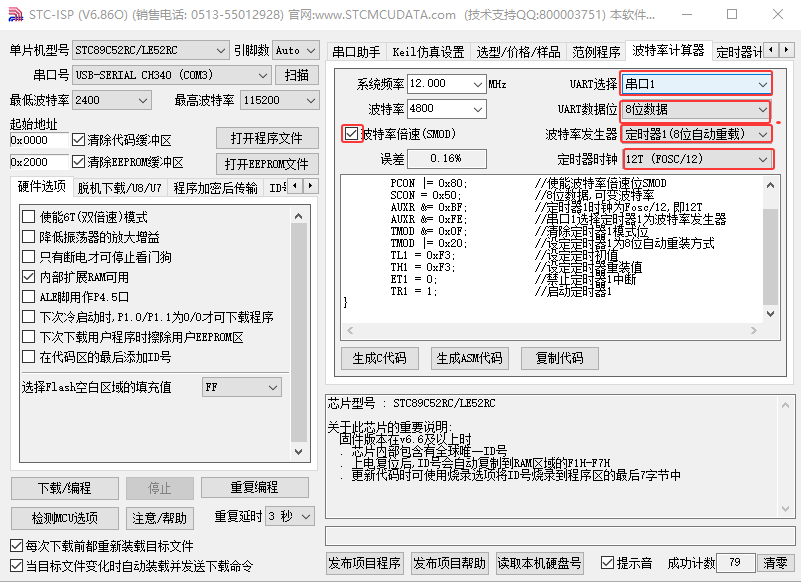Switch to 串口助手 tab
This screenshot has height=584, width=801.
(x=356, y=52)
